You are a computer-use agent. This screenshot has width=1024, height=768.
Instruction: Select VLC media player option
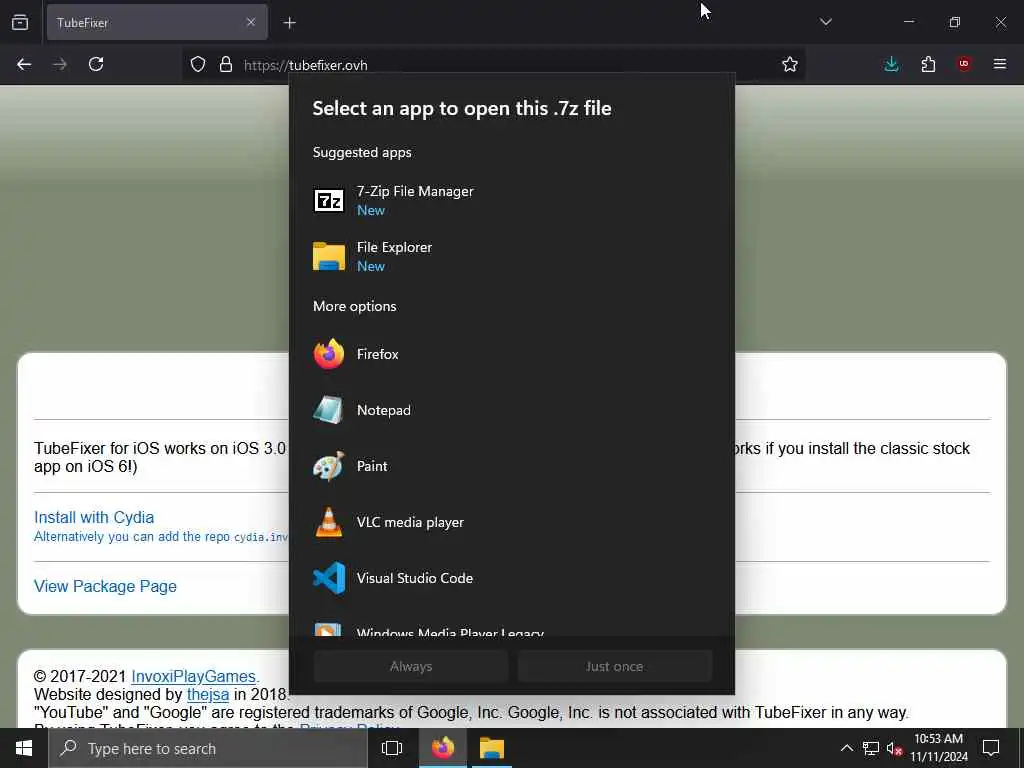coord(512,522)
